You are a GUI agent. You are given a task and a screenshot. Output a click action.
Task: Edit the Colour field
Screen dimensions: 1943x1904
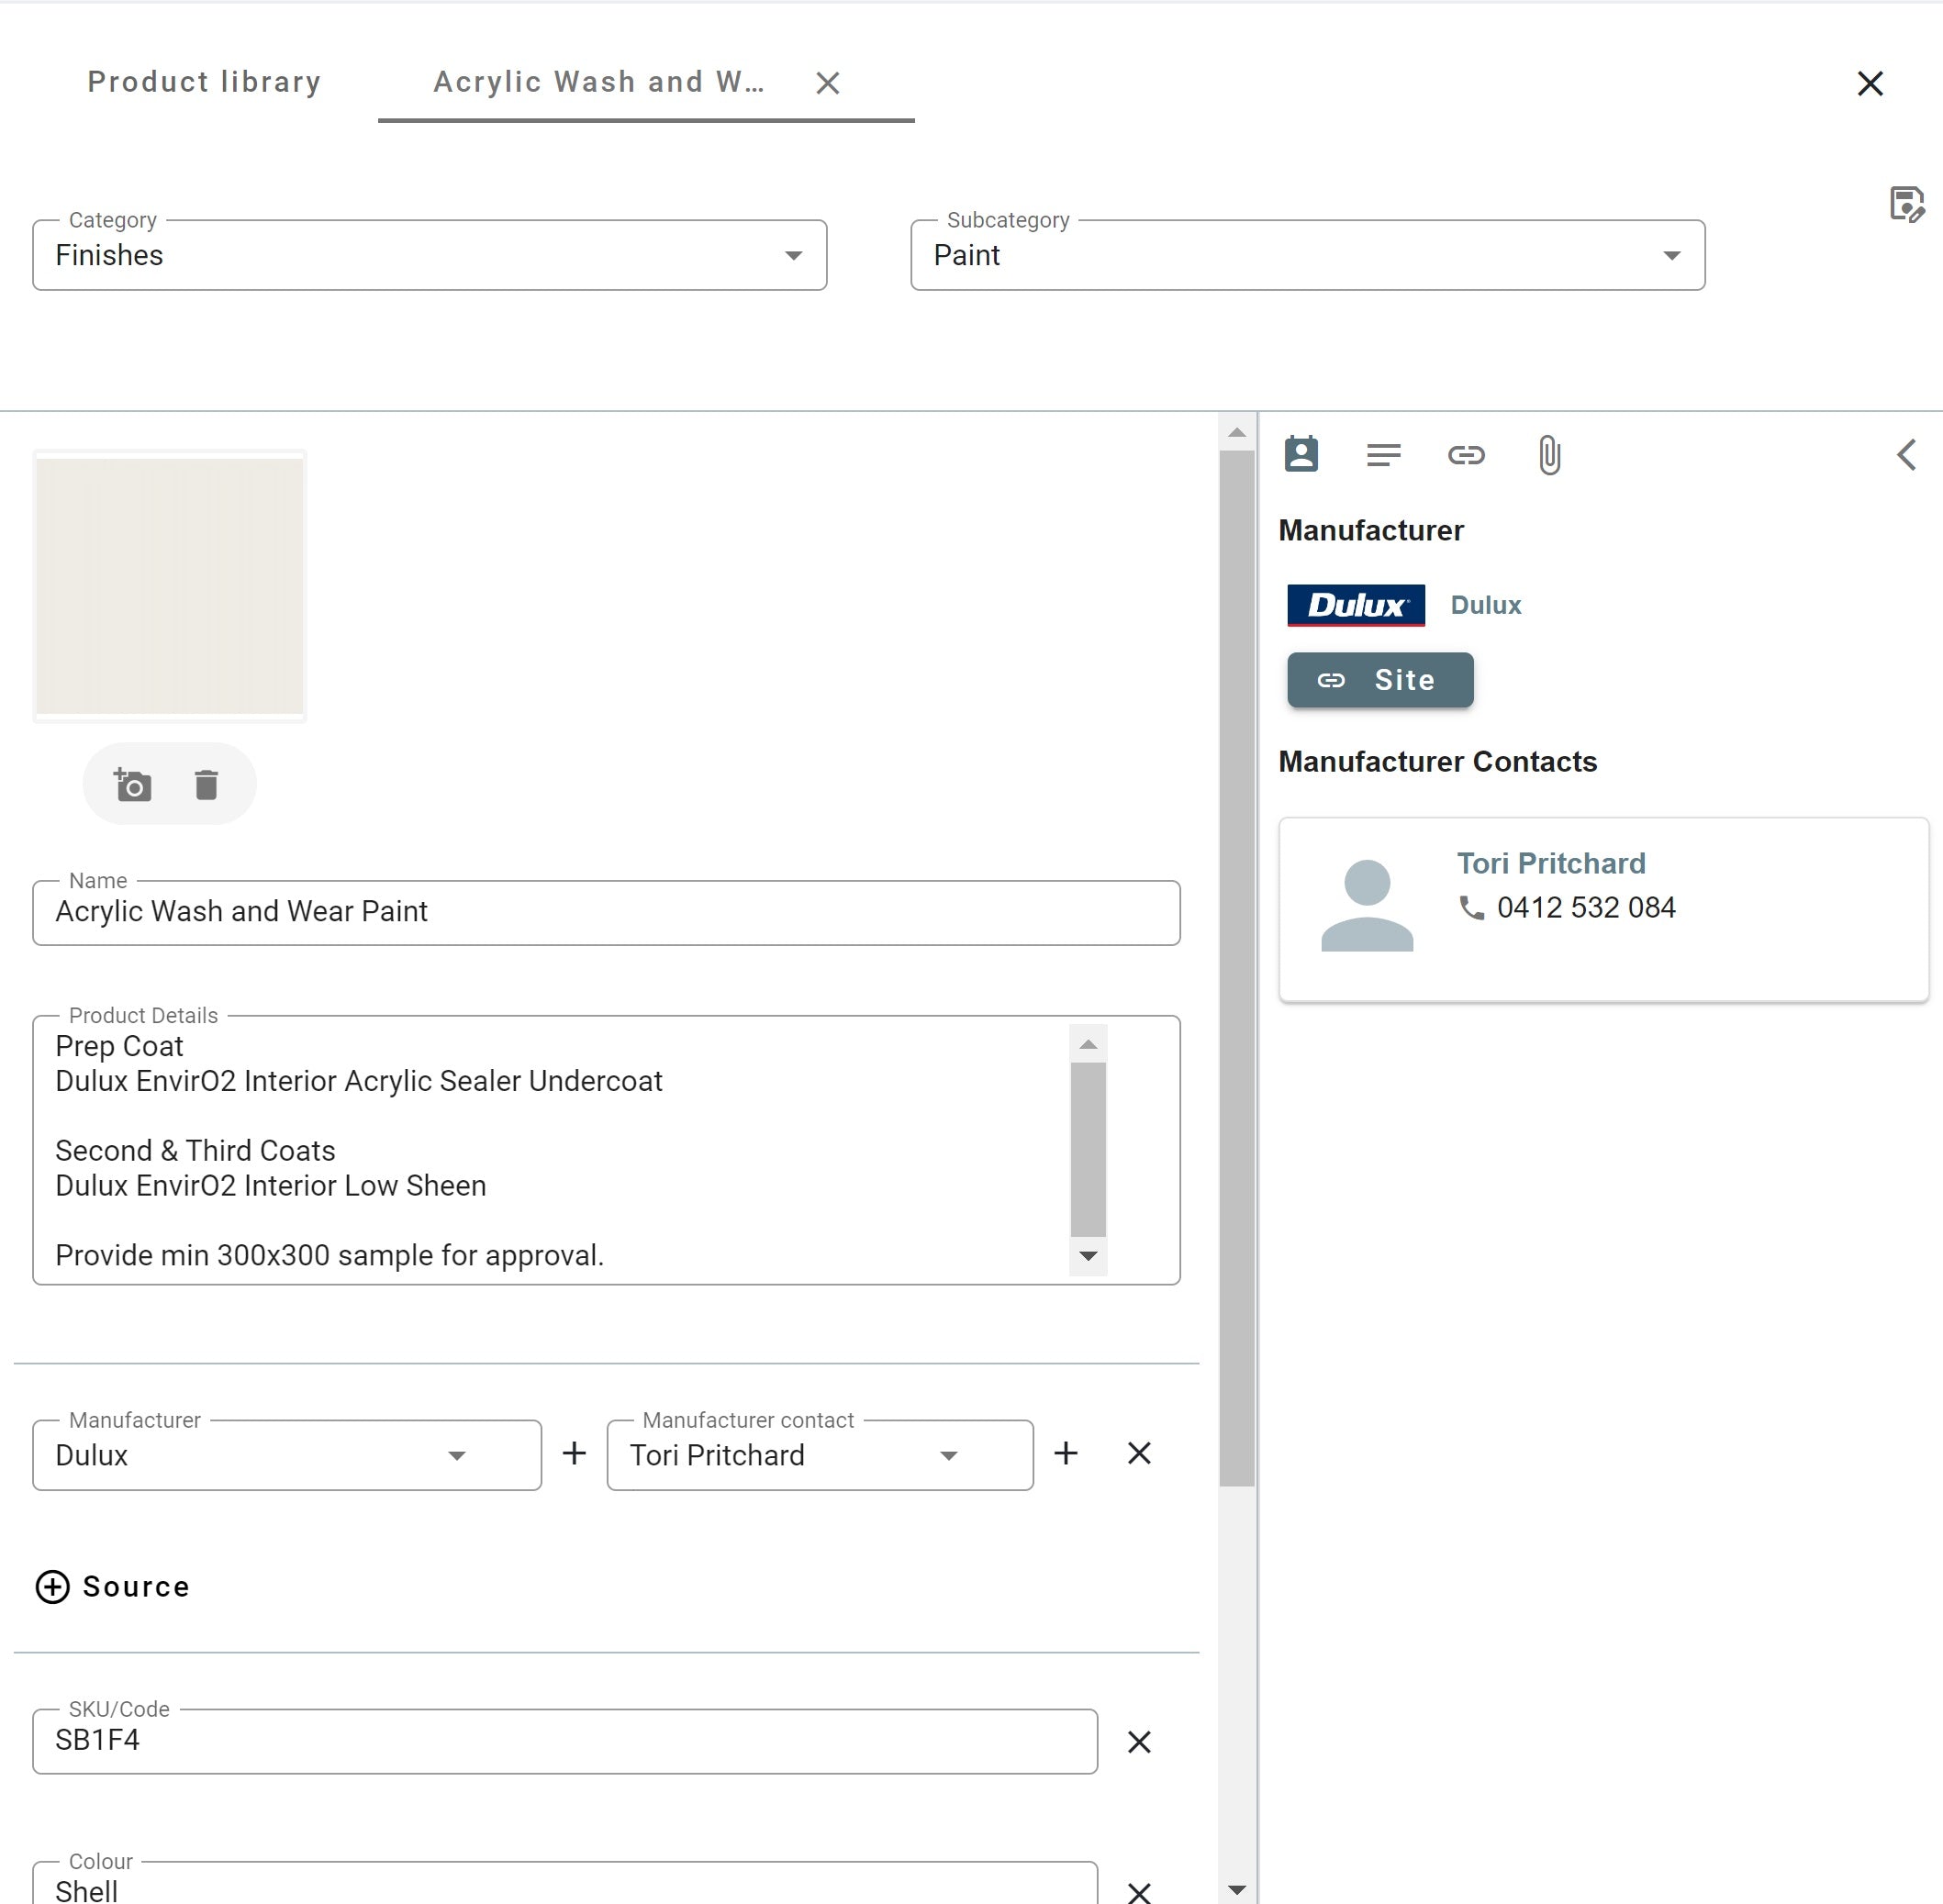565,1885
